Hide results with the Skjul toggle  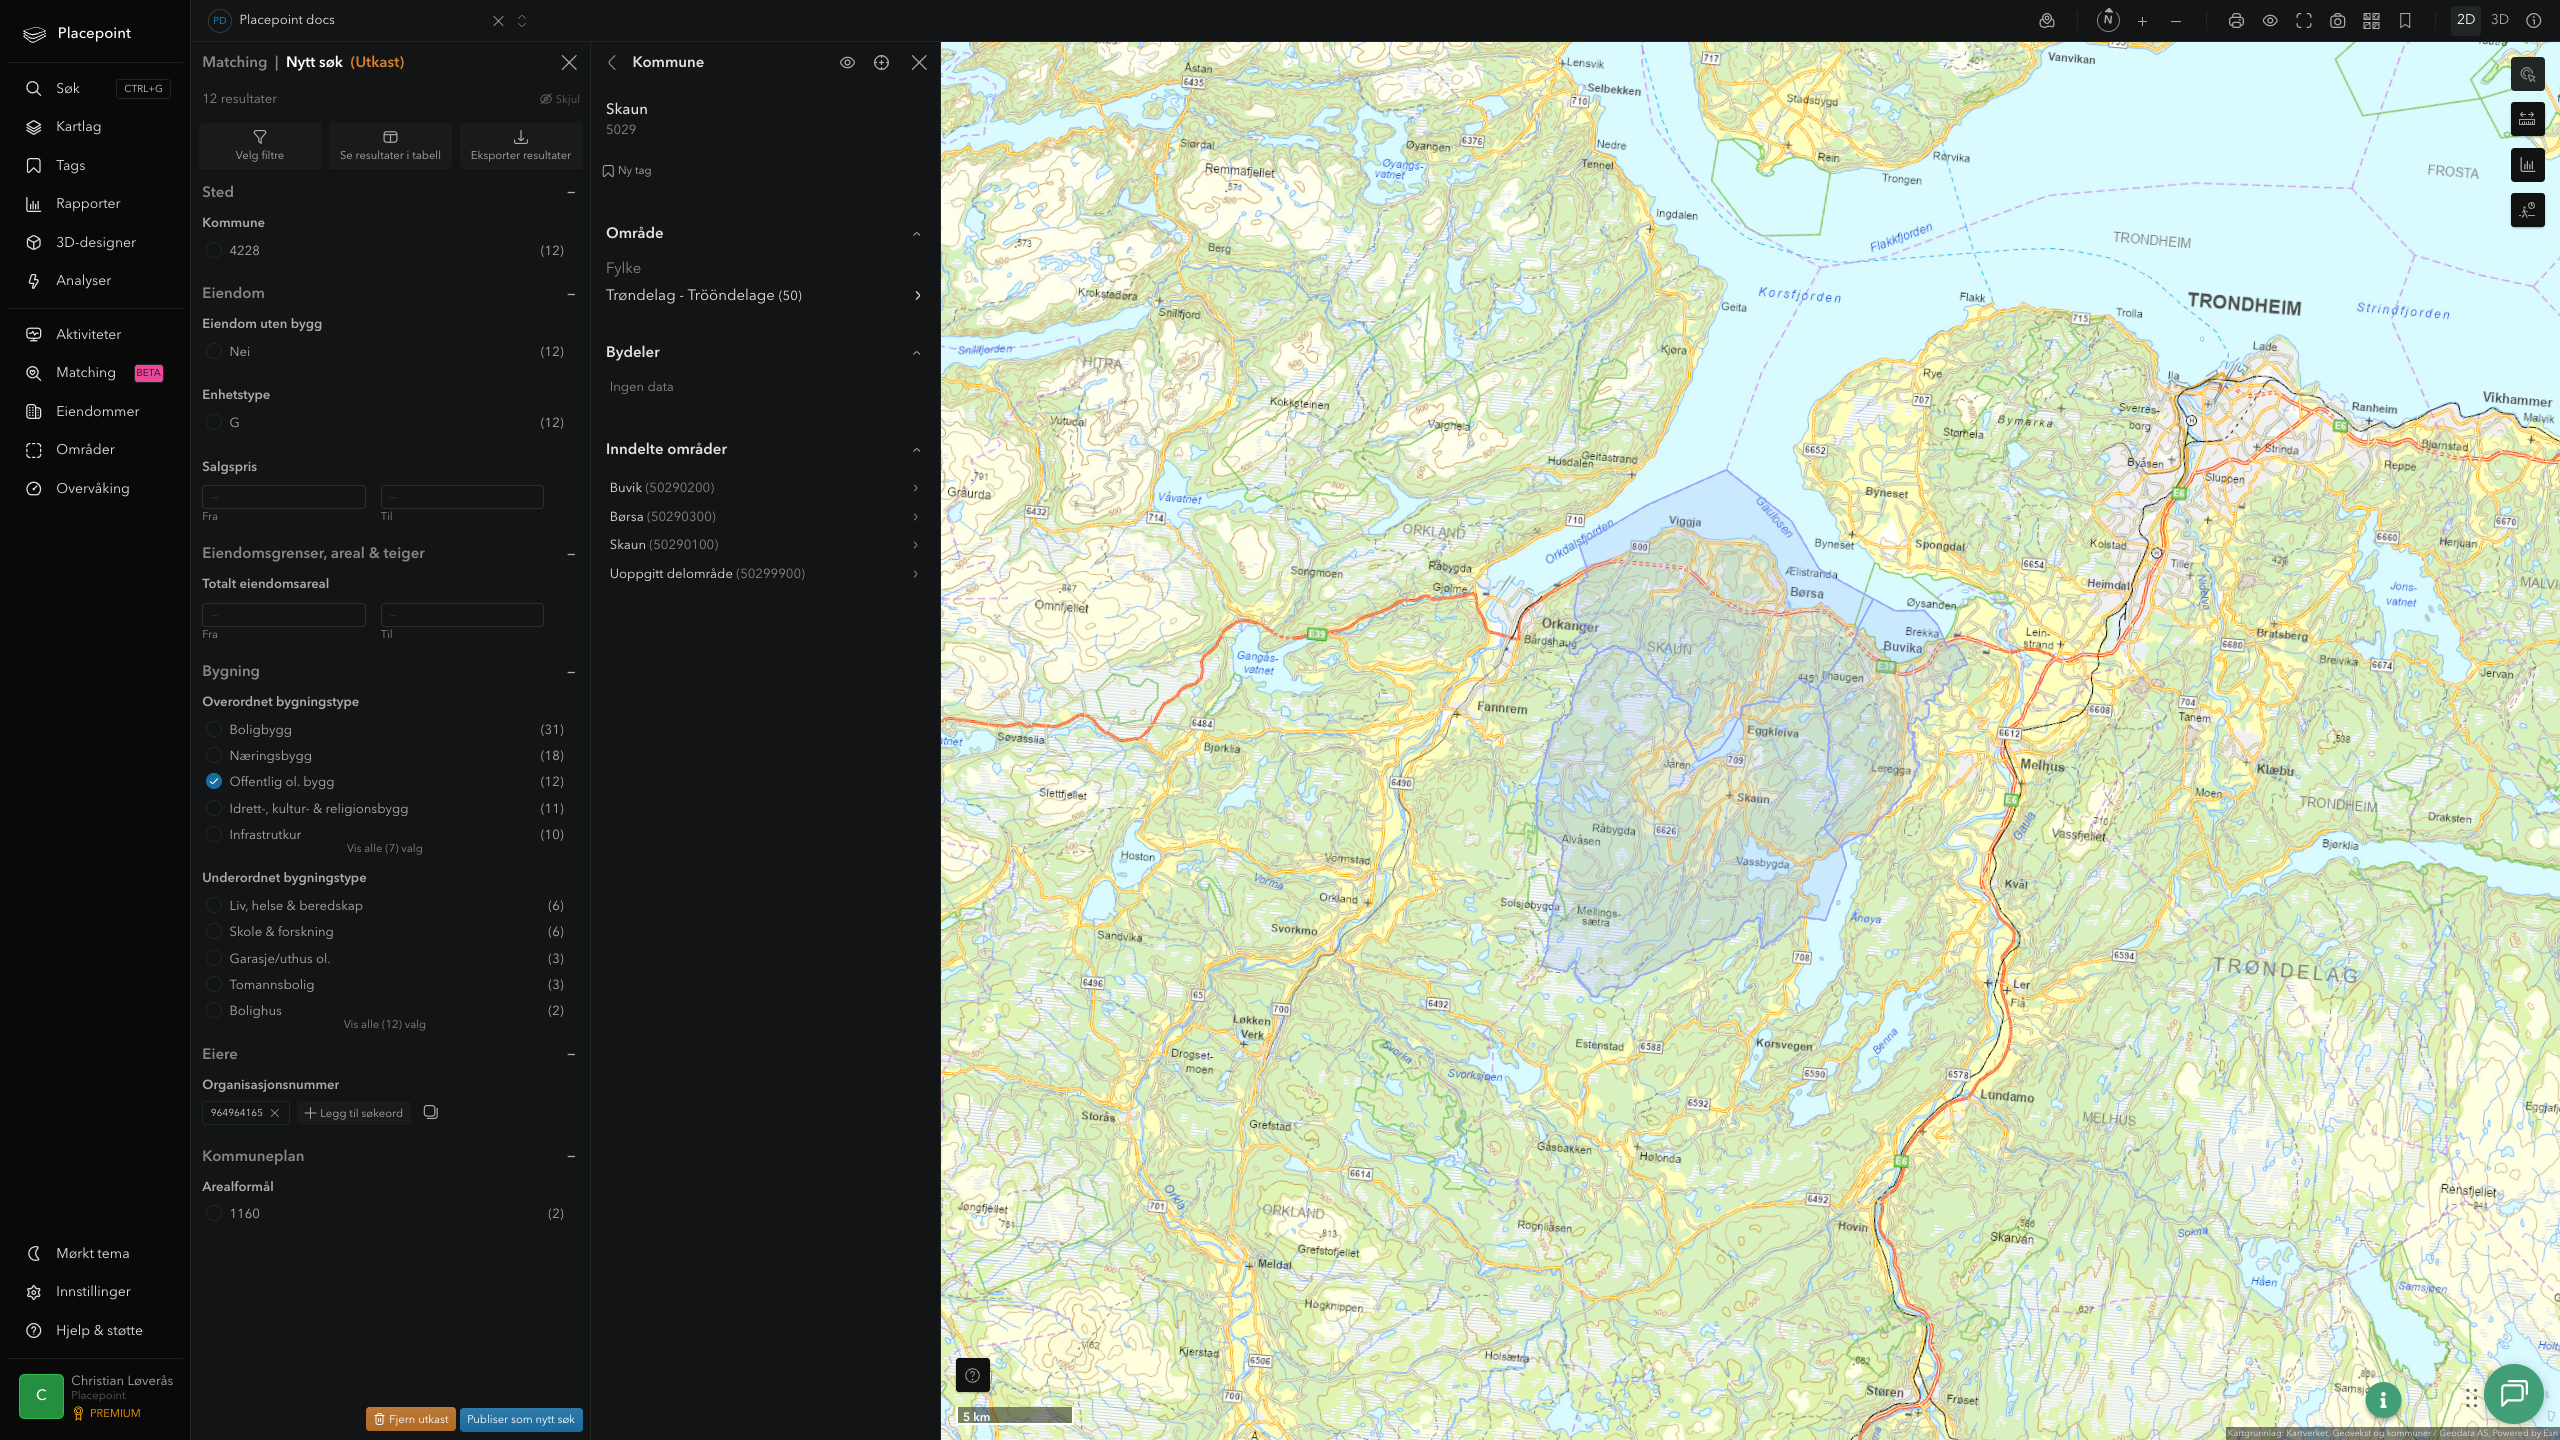[560, 99]
